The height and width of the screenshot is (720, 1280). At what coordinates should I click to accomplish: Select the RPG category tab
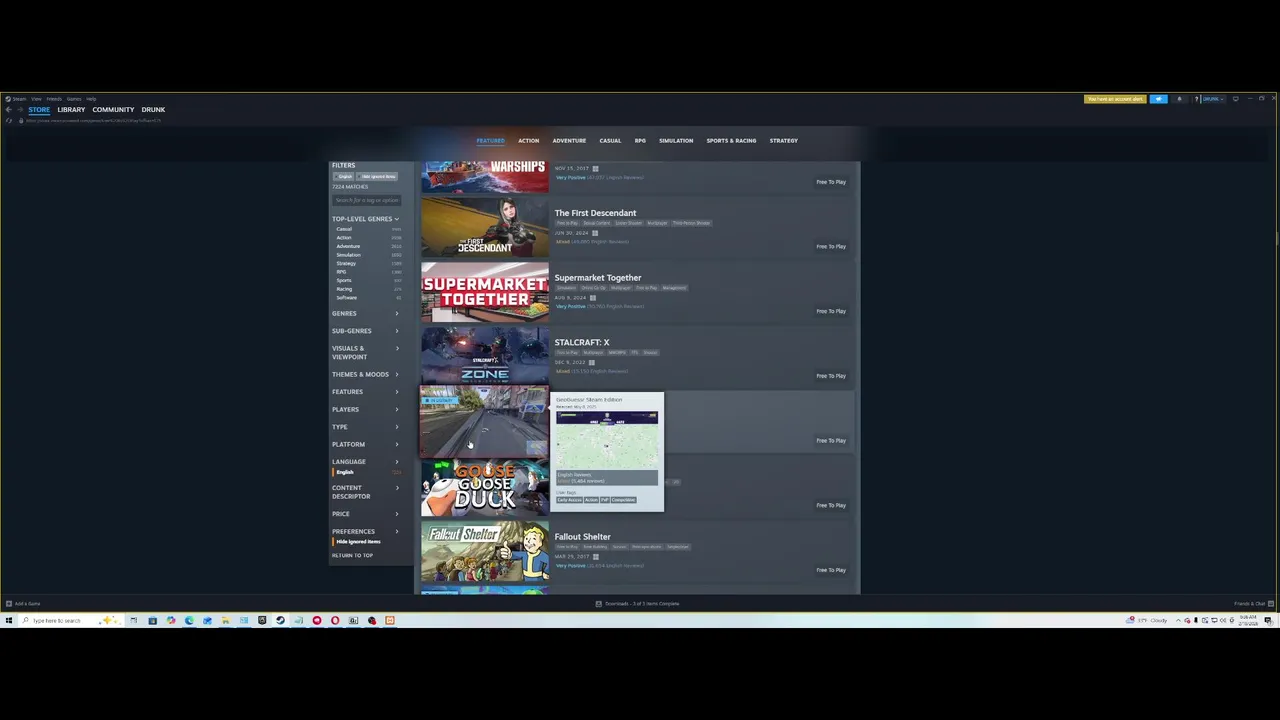tap(640, 141)
